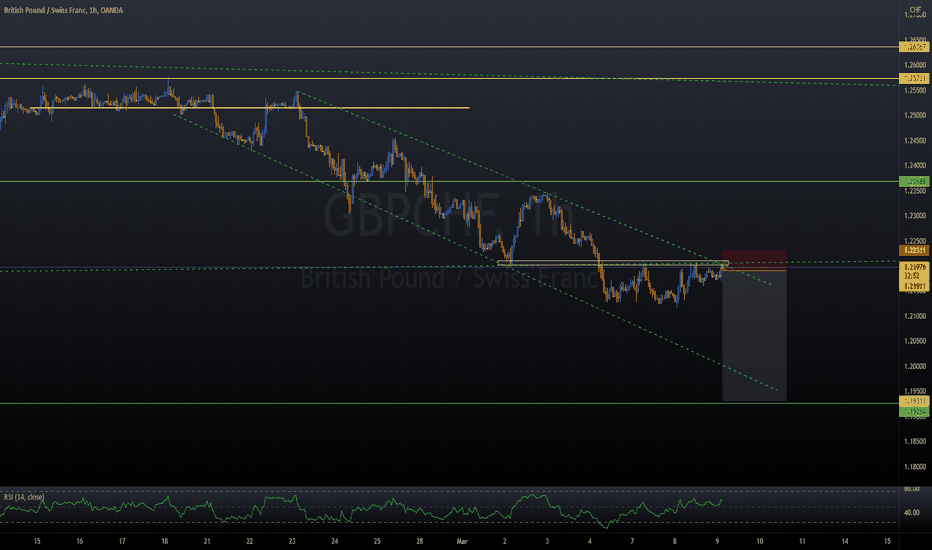
Task: Click date 9 on time axis
Action: pos(717,541)
